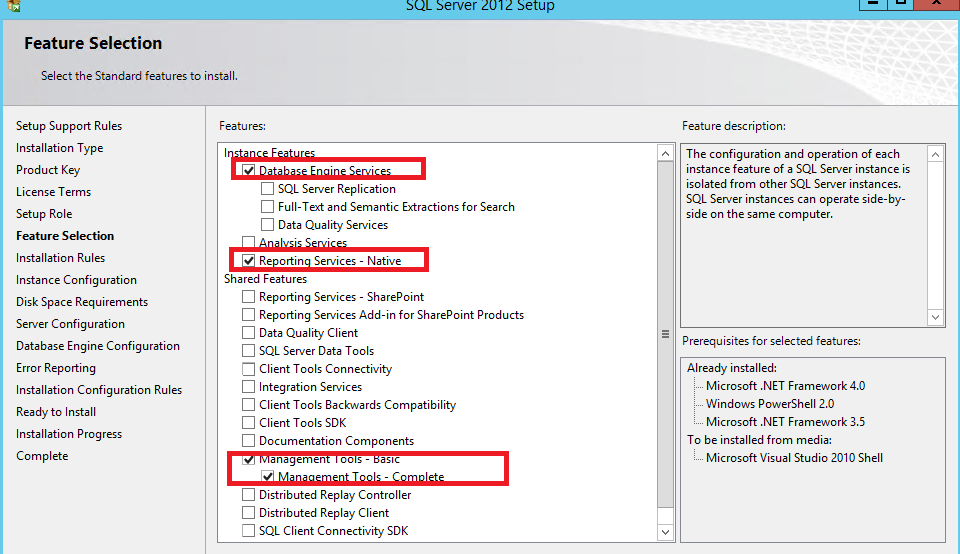The width and height of the screenshot is (960, 554).
Task: Click feature description scroll down arrow
Action: [935, 317]
